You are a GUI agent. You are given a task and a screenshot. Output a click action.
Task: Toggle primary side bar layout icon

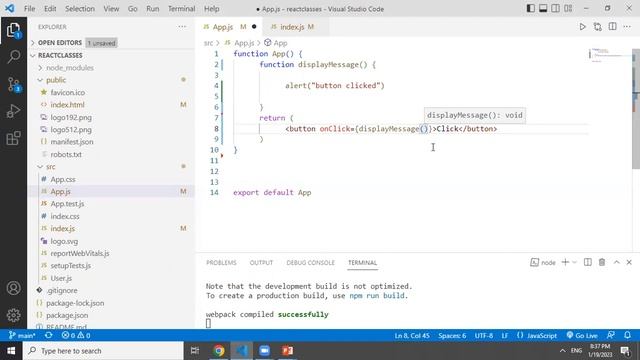coord(531,8)
